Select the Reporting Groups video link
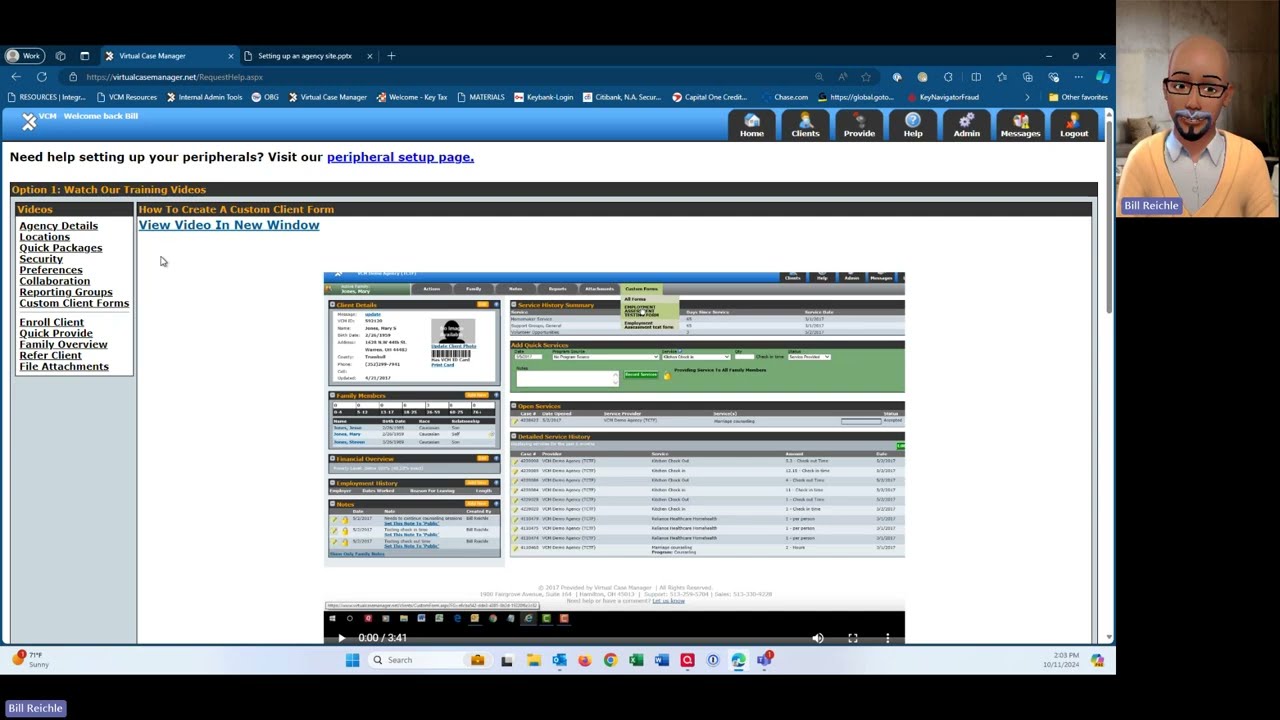Screen dimensions: 1280x720 66,292
